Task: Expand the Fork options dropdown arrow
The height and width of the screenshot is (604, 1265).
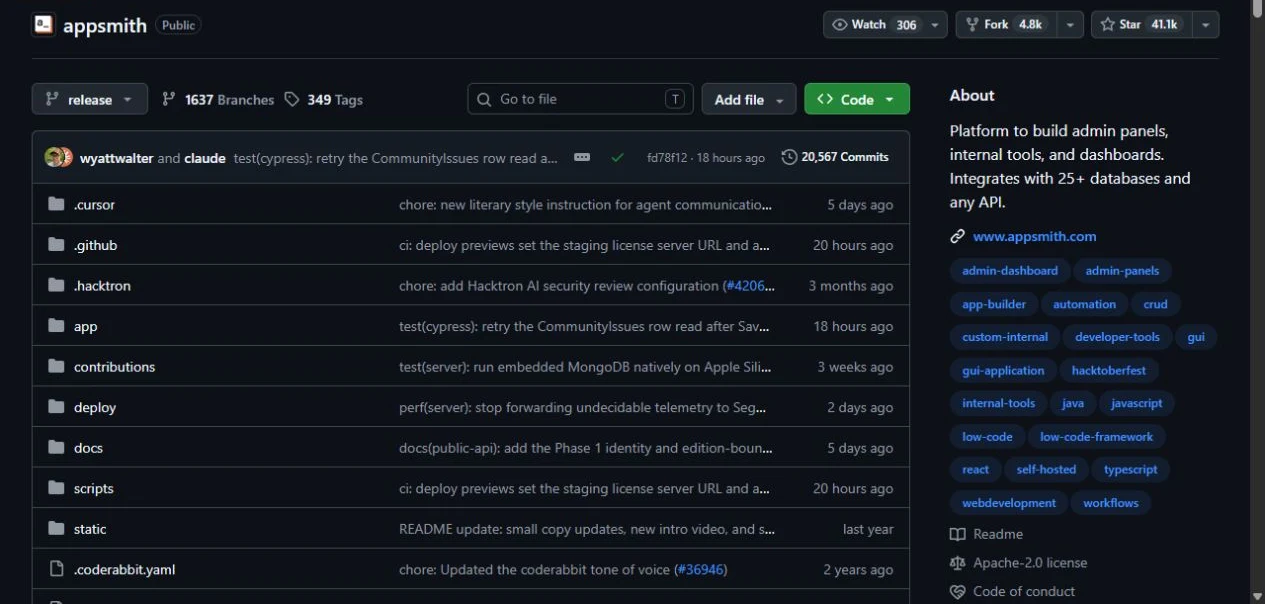Action: point(1071,25)
